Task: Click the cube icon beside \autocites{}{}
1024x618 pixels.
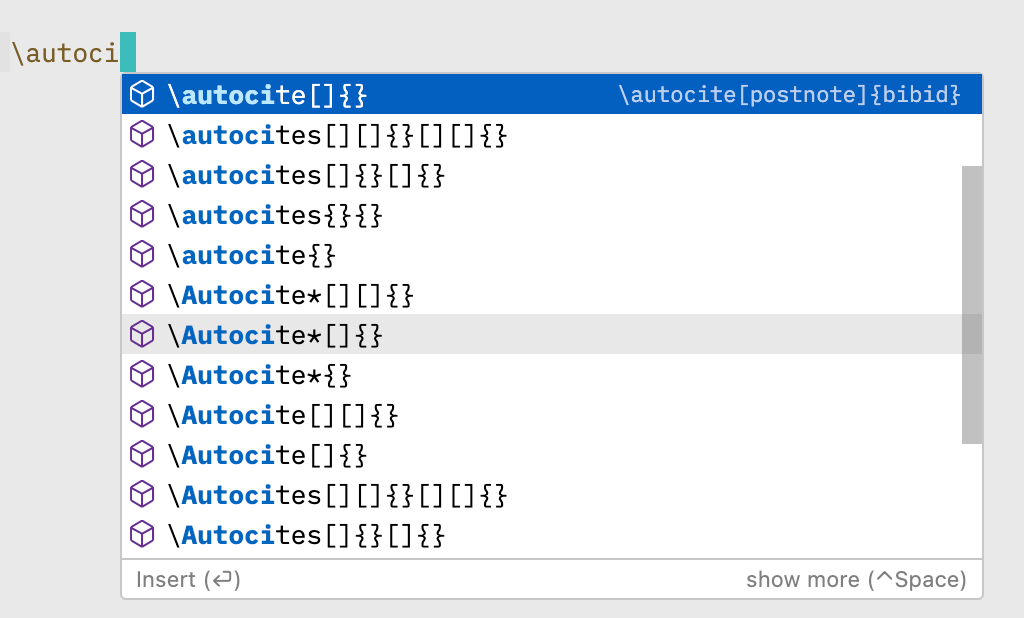Action: pyautogui.click(x=141, y=214)
